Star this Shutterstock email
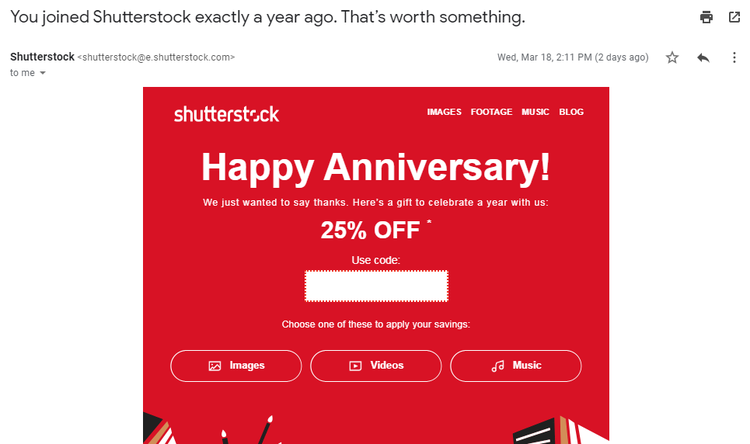Image resolution: width=750 pixels, height=444 pixels. [672, 58]
